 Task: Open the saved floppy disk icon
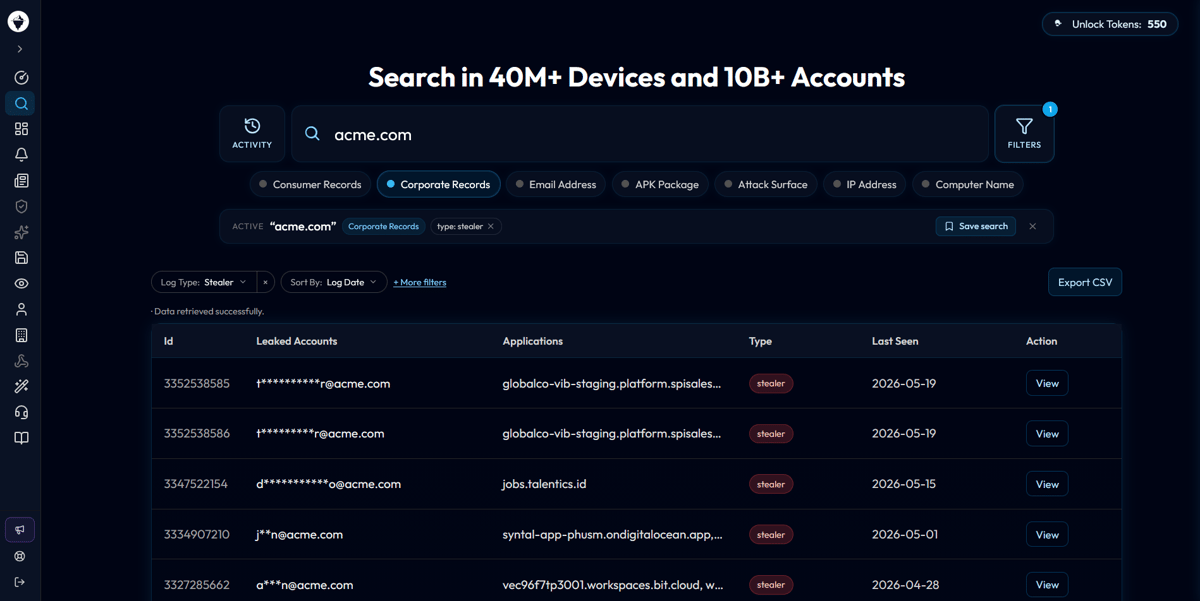(x=21, y=258)
